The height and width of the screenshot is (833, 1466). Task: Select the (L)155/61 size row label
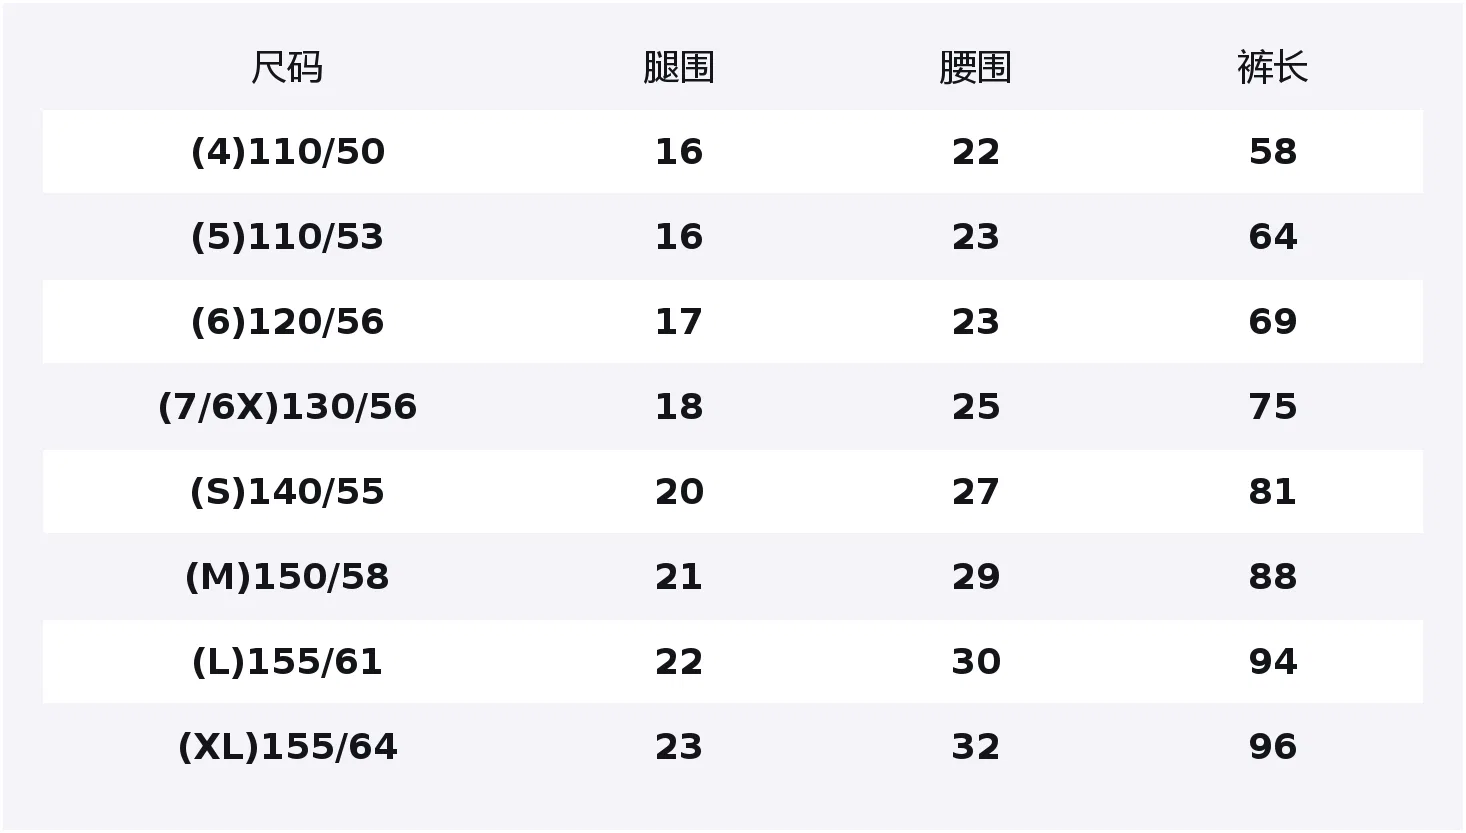288,662
